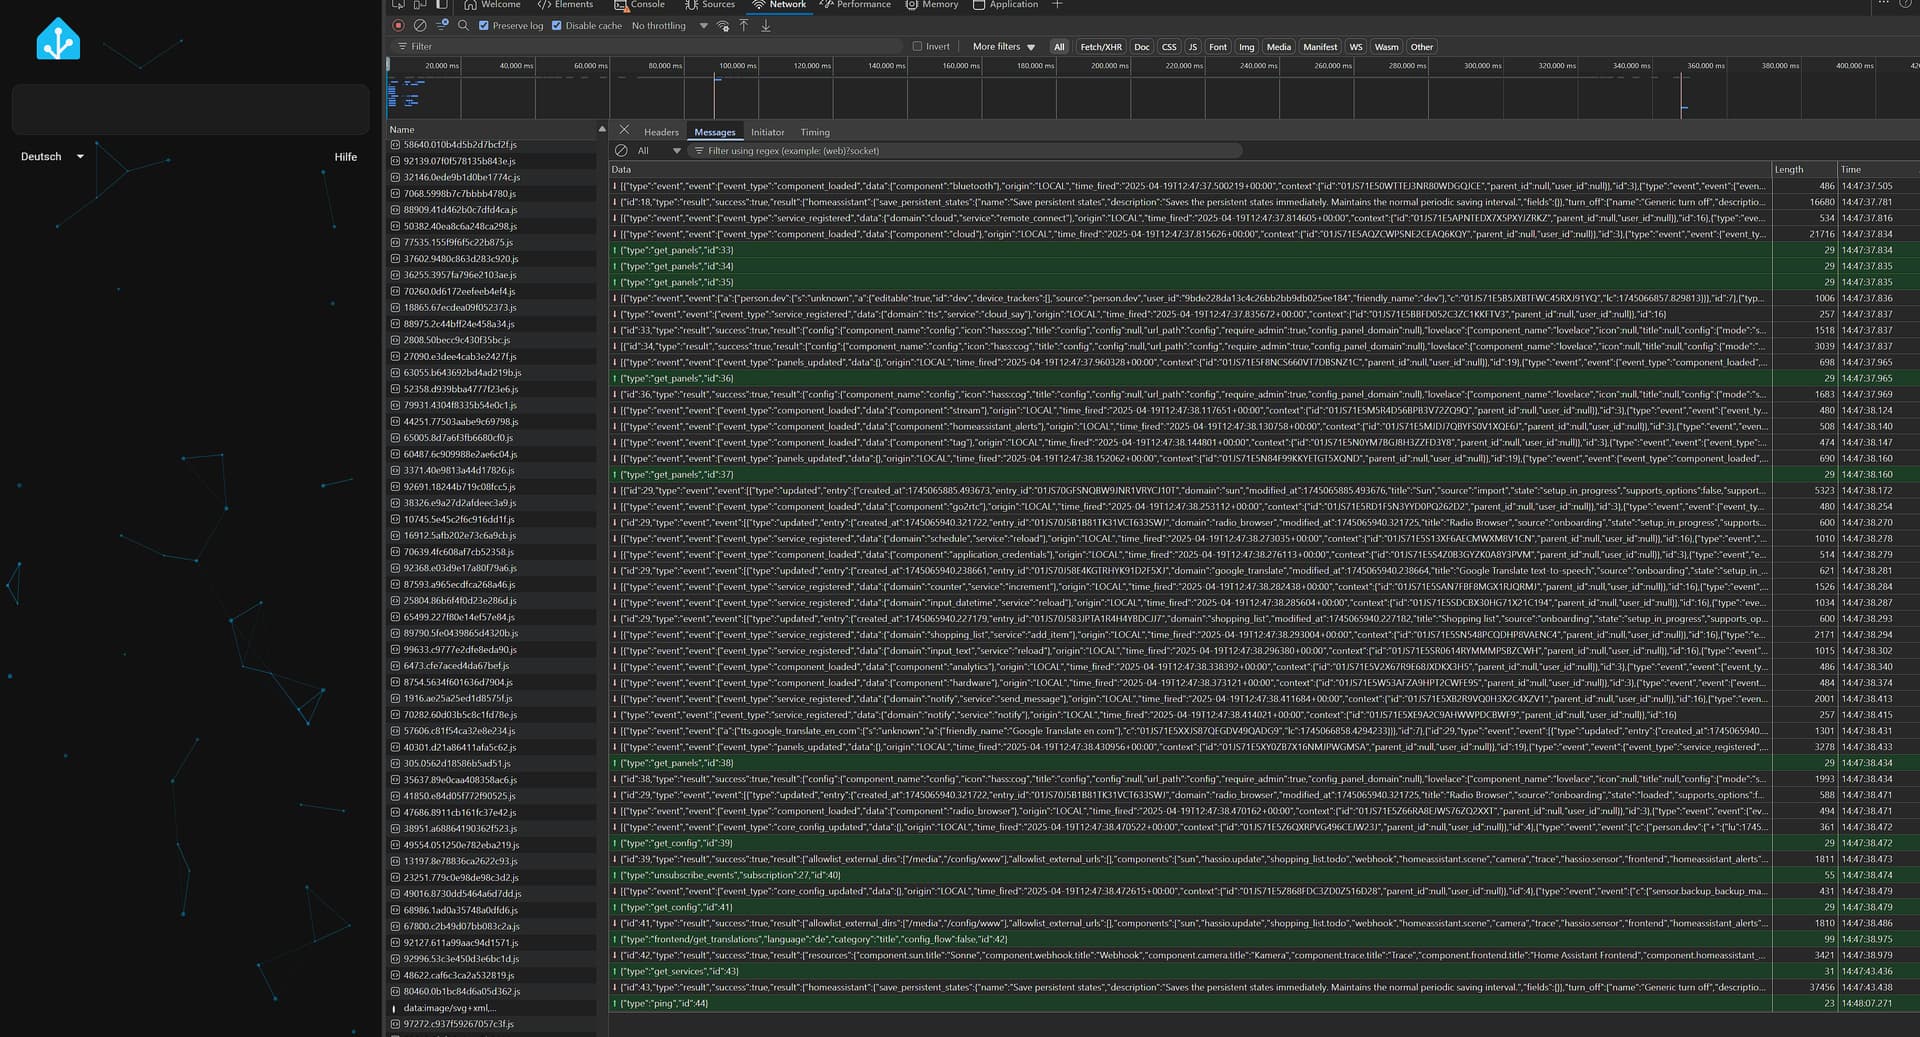Click the Hilfe link
Image resolution: width=1920 pixels, height=1037 pixels.
(x=345, y=157)
